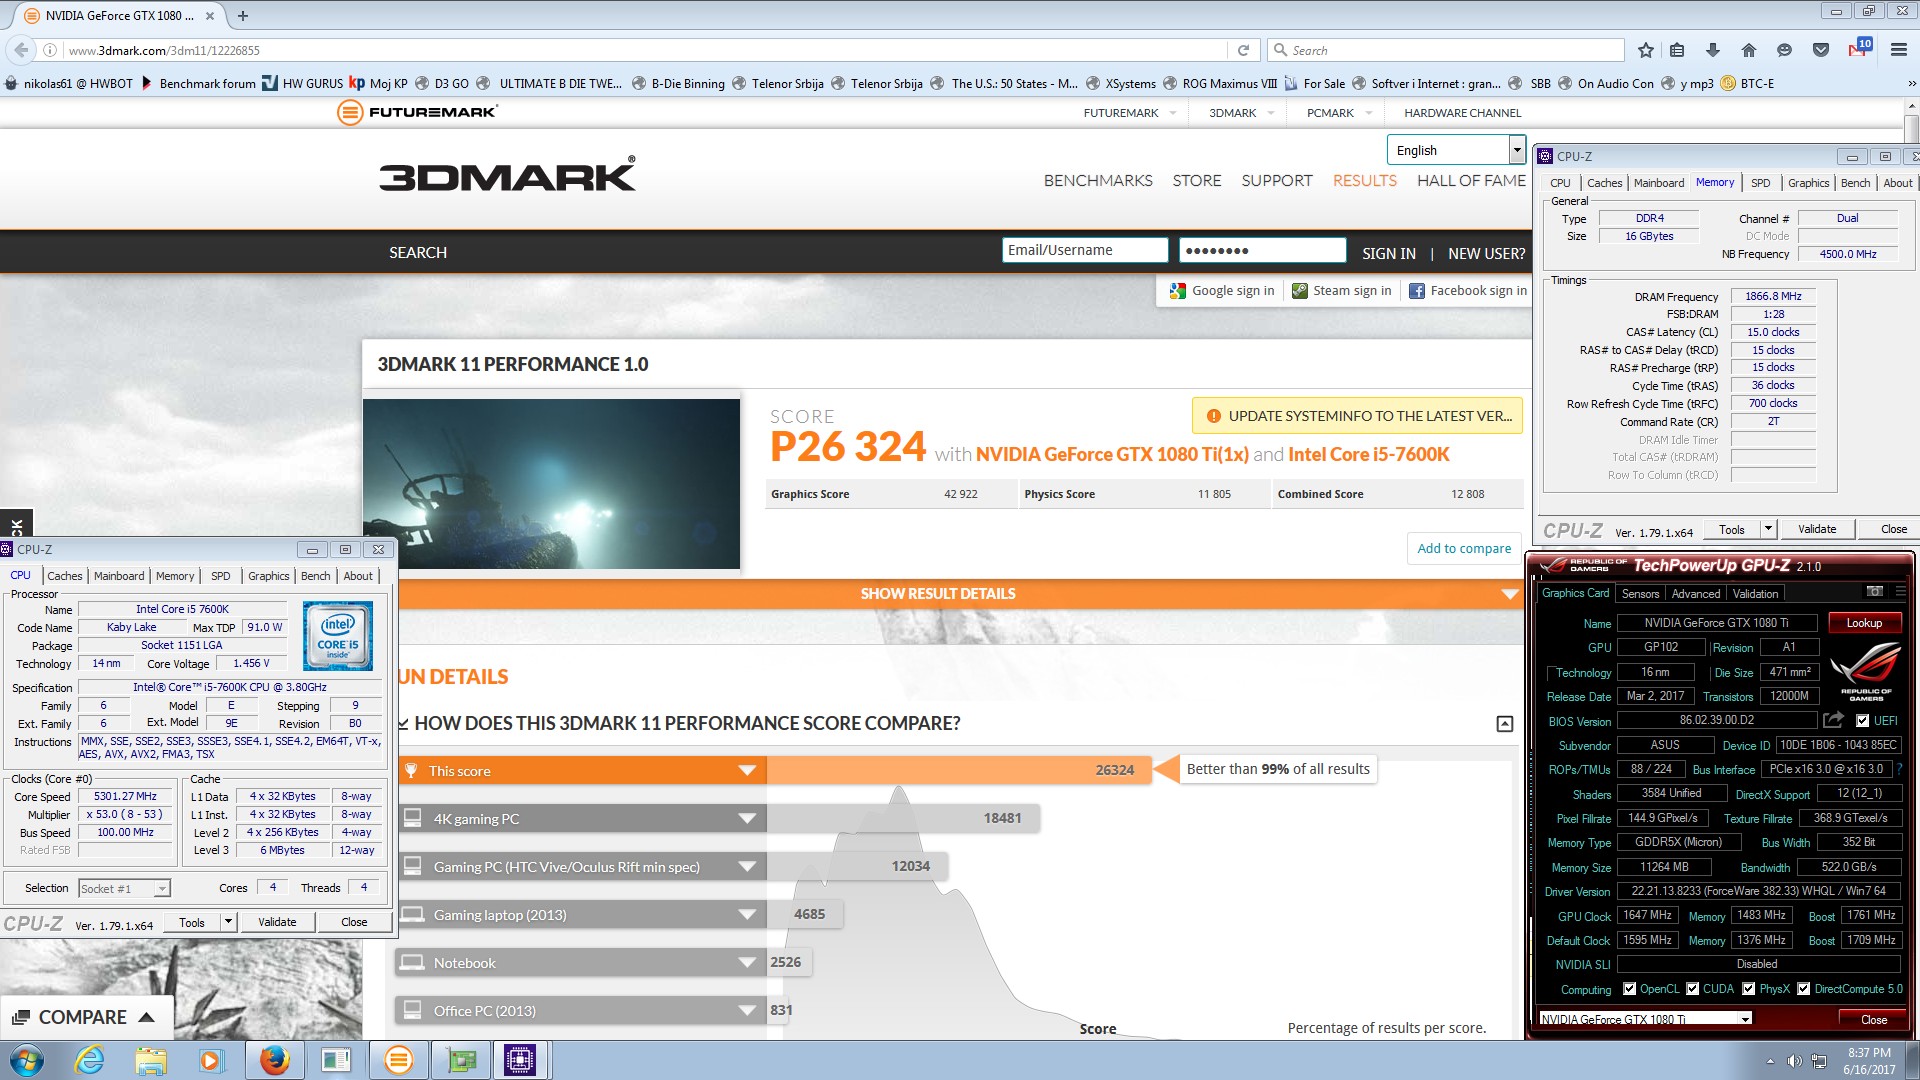Sign in with Steam button
Viewport: 1920px width, 1080px height.
point(1341,291)
